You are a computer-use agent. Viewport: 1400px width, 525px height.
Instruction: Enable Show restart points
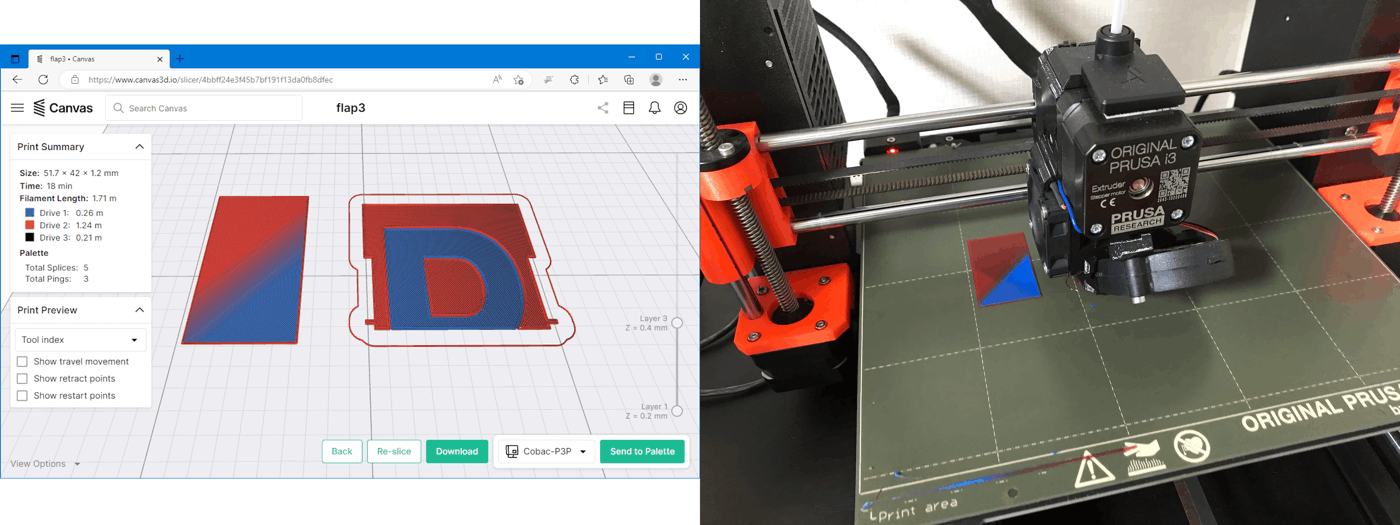point(22,396)
